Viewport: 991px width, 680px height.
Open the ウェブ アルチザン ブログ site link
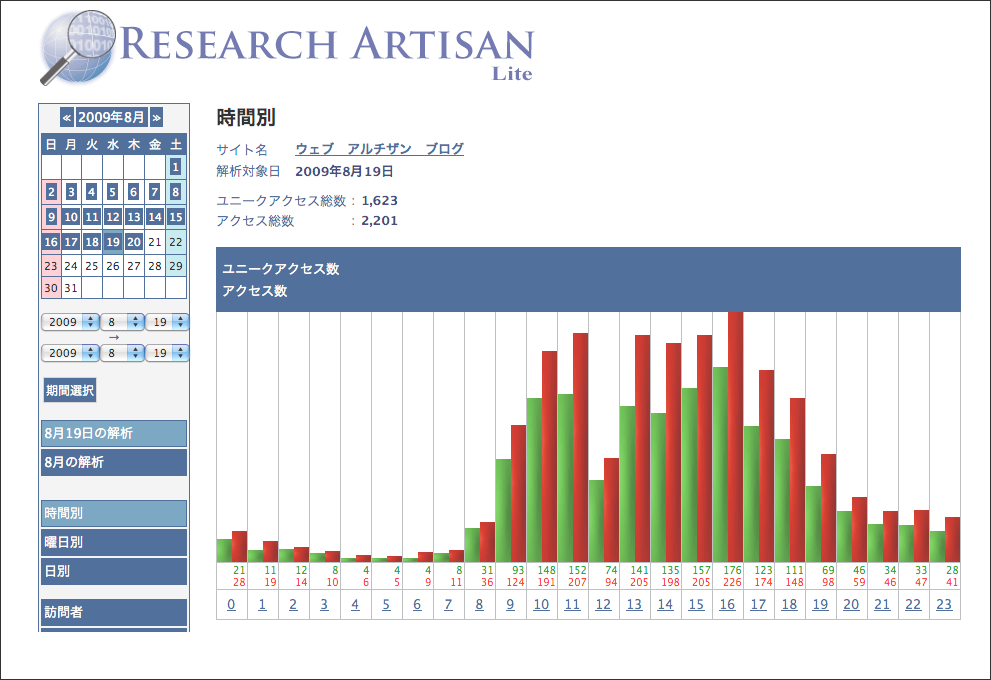pos(380,148)
